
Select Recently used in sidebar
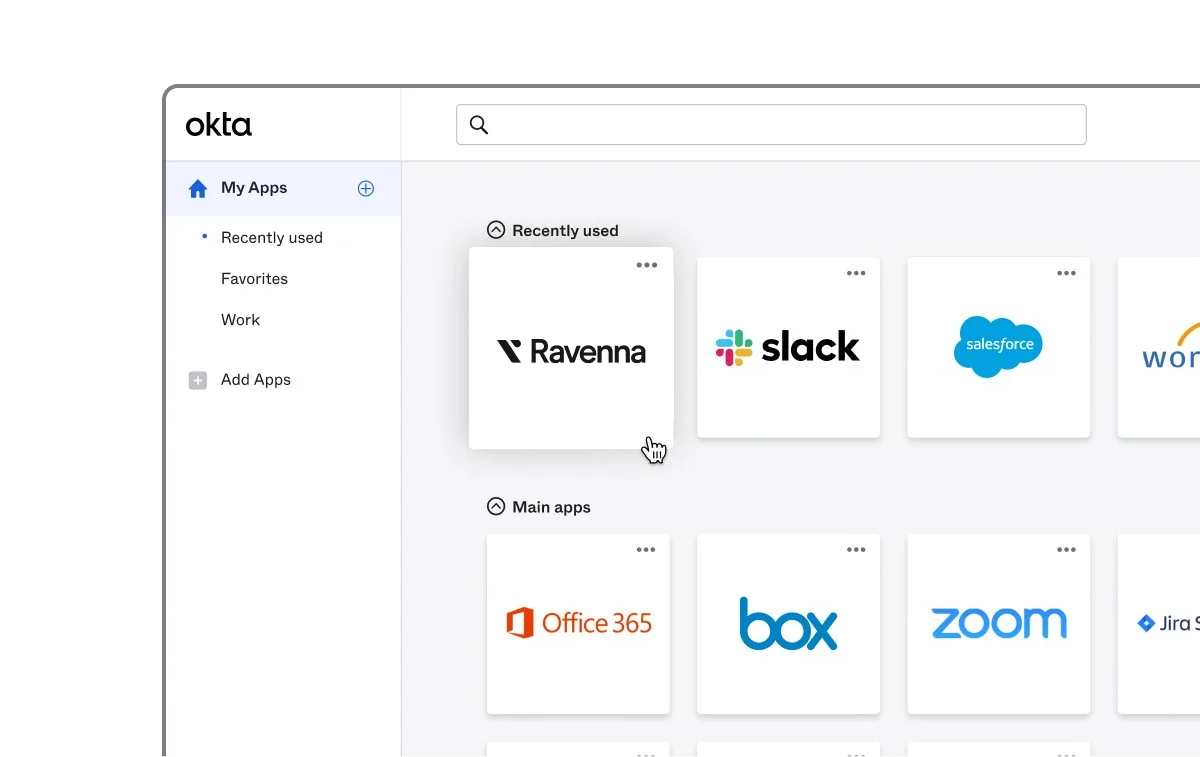point(272,238)
